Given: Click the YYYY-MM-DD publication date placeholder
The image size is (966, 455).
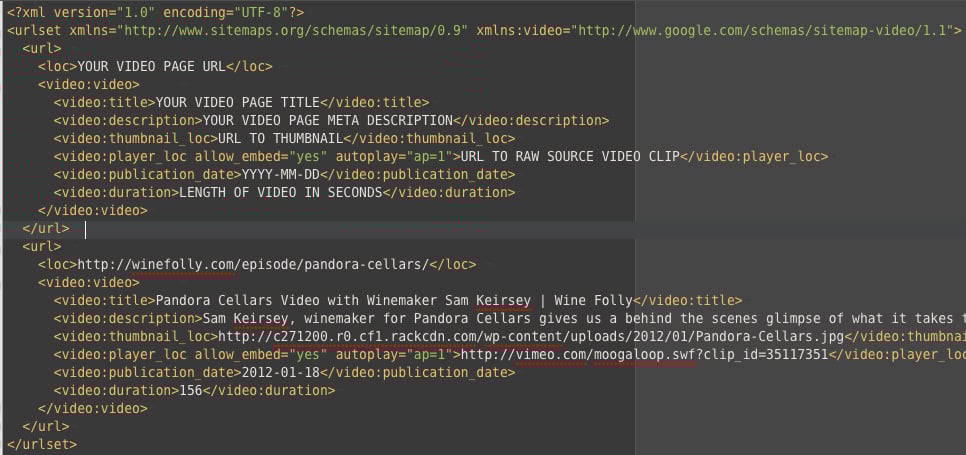Looking at the screenshot, I should pos(281,174).
